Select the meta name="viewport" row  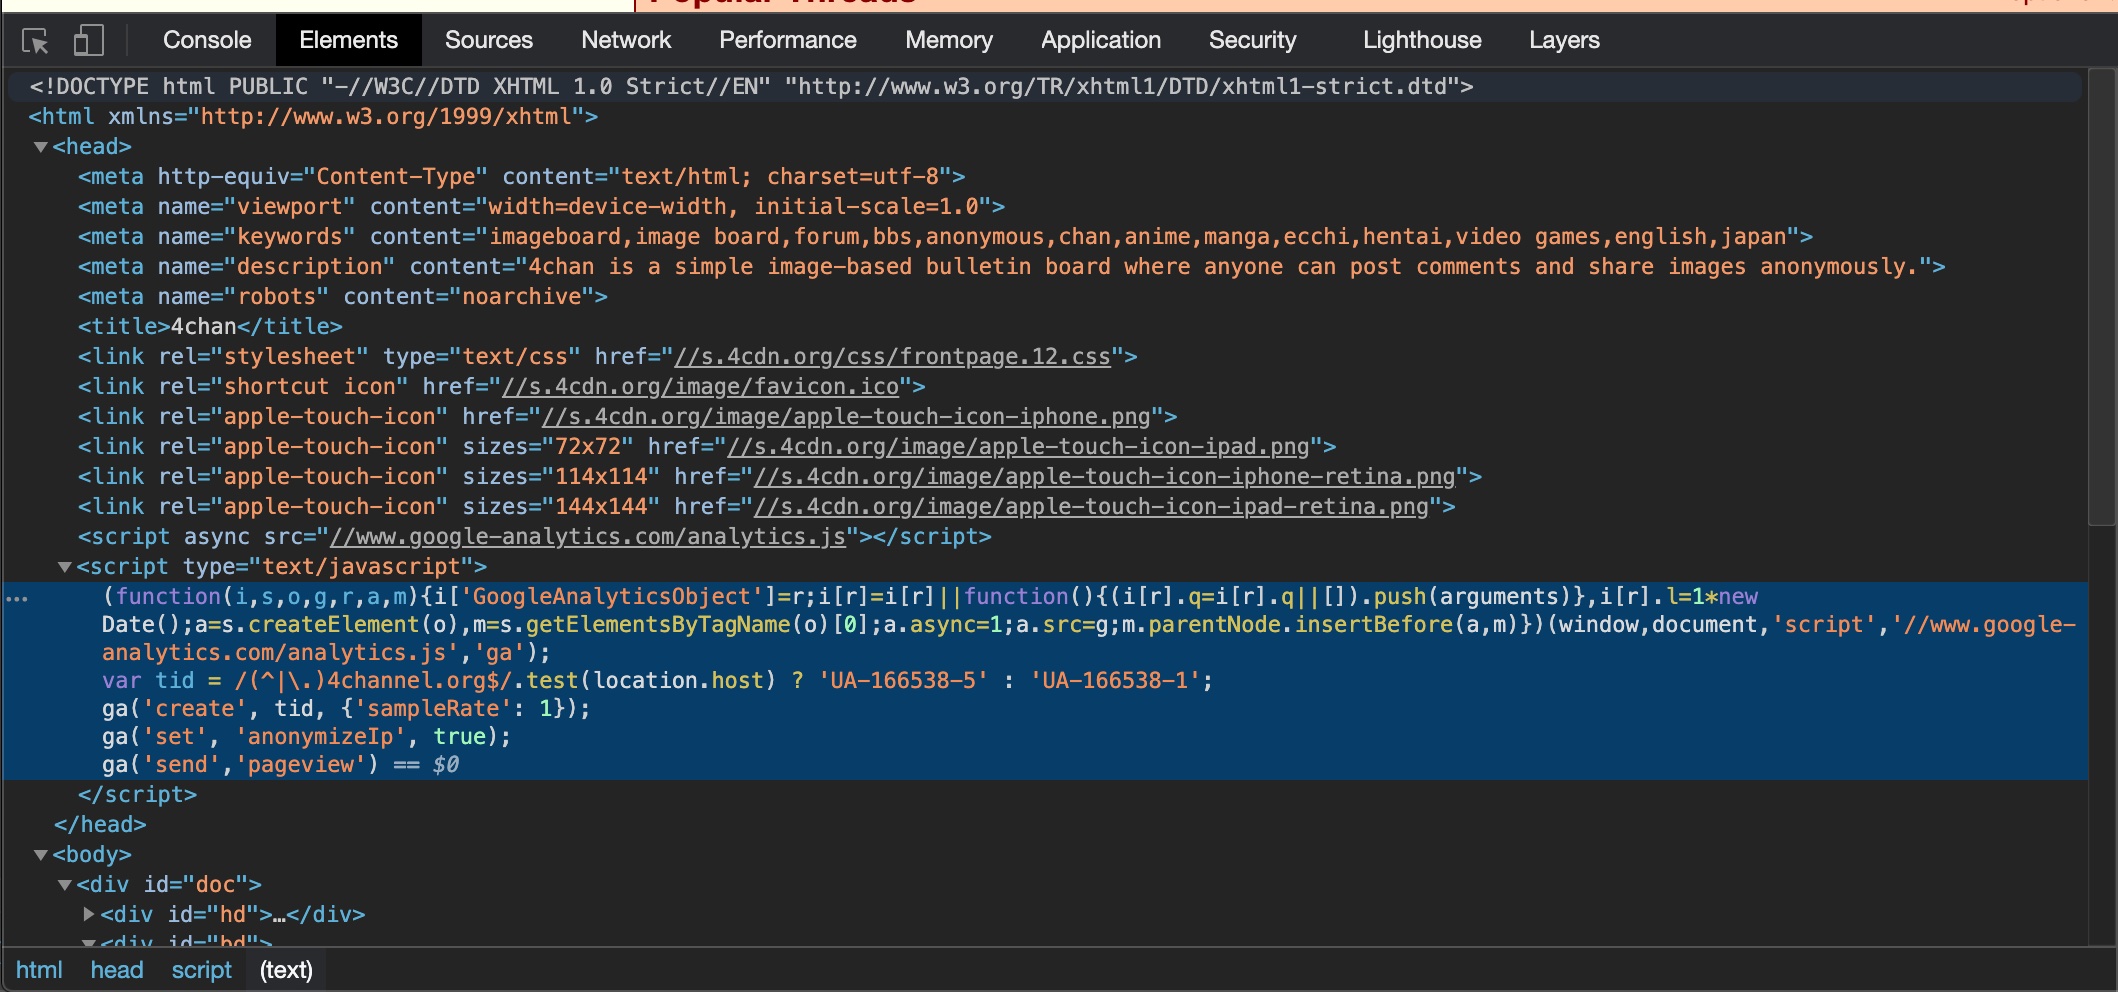(x=1045, y=207)
